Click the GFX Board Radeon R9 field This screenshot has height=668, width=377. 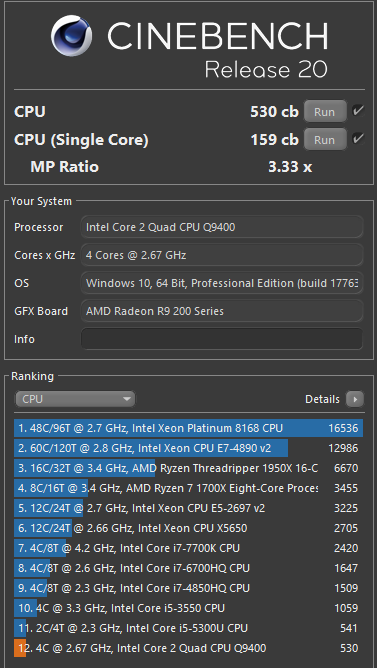pyautogui.click(x=222, y=311)
